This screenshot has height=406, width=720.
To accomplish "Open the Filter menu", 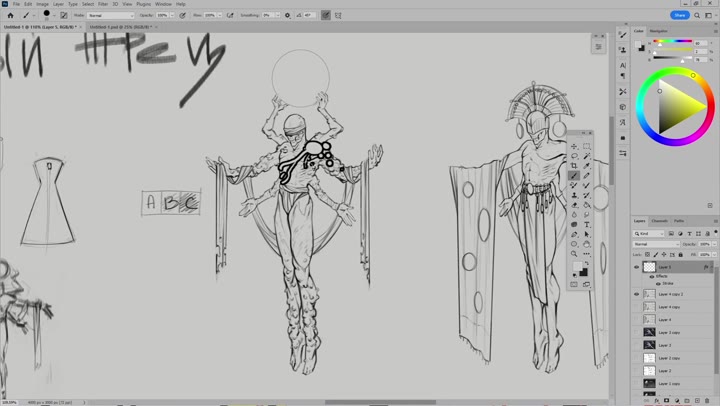I will [103, 4].
